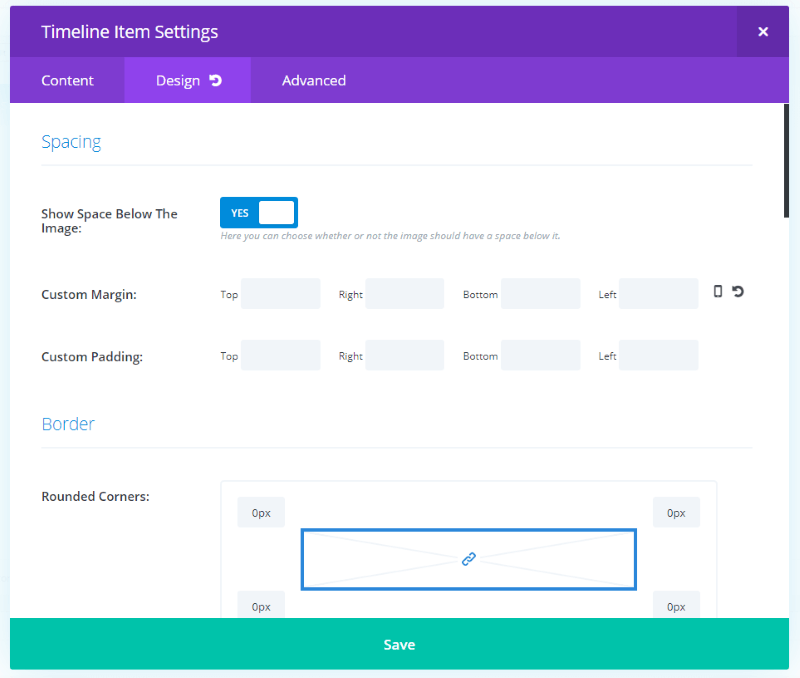Click the Show Space Below The Image label
This screenshot has height=678, width=800.
point(109,220)
